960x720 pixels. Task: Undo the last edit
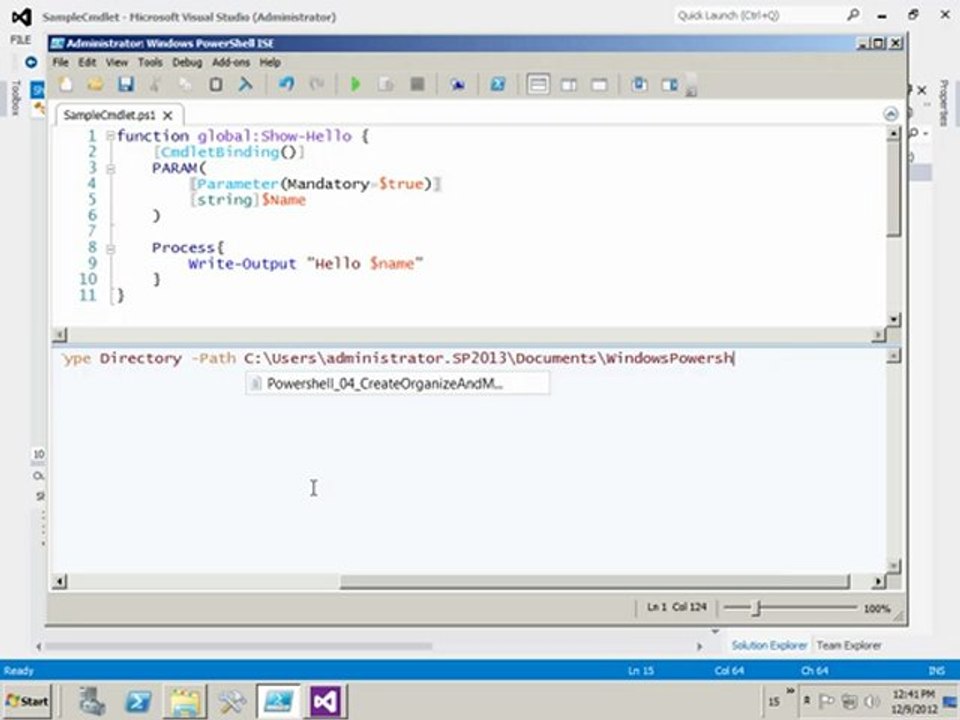click(x=286, y=84)
